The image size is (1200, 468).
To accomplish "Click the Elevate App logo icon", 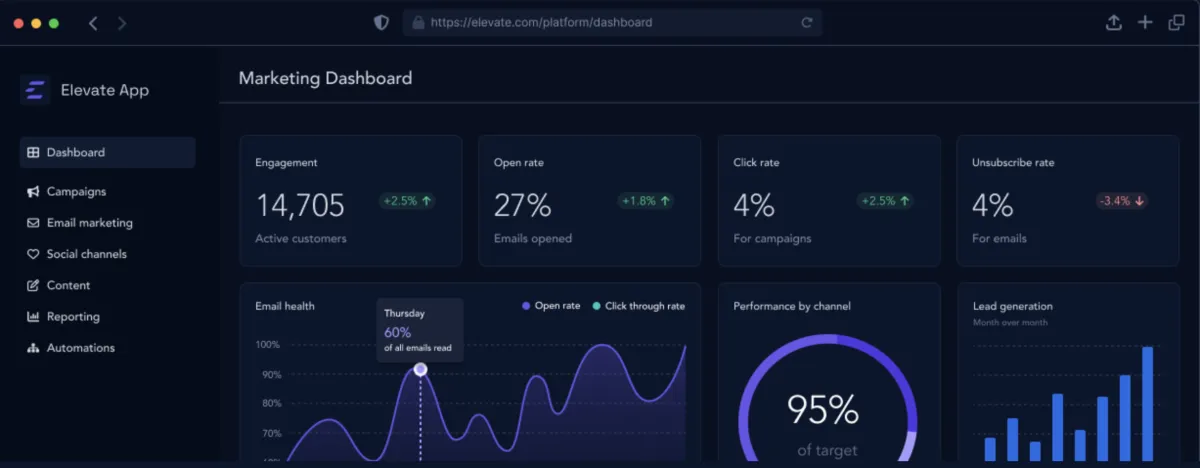I will tap(35, 90).
